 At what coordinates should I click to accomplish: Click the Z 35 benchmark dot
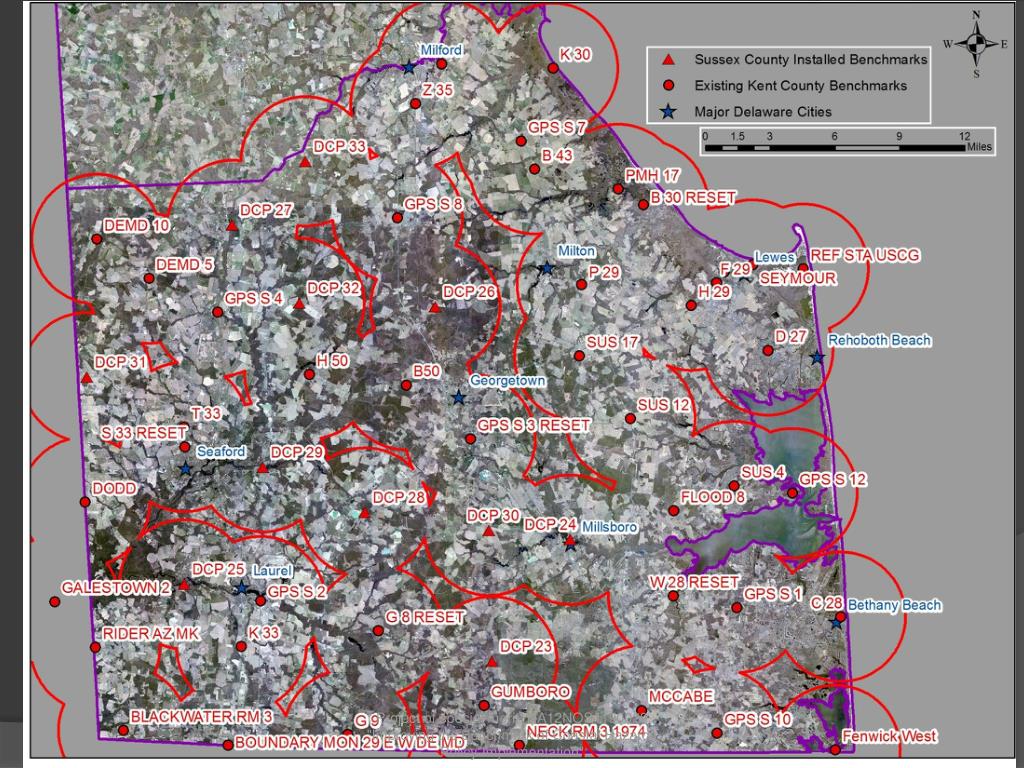tap(415, 104)
